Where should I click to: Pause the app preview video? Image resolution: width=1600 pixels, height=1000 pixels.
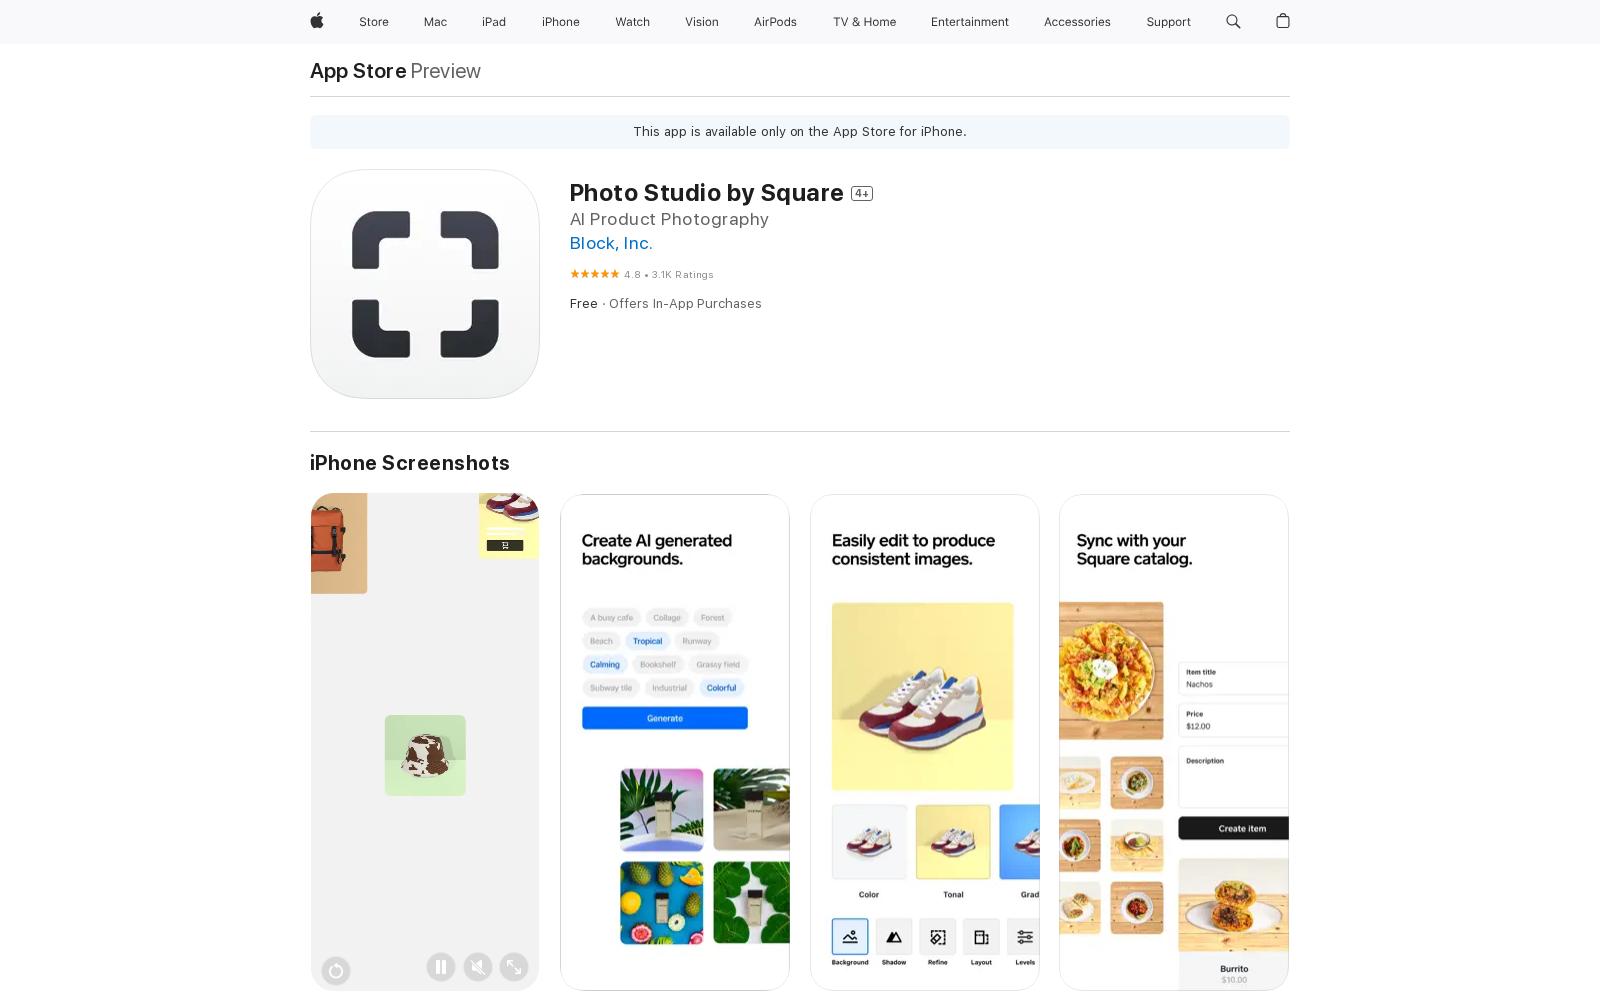coord(441,967)
